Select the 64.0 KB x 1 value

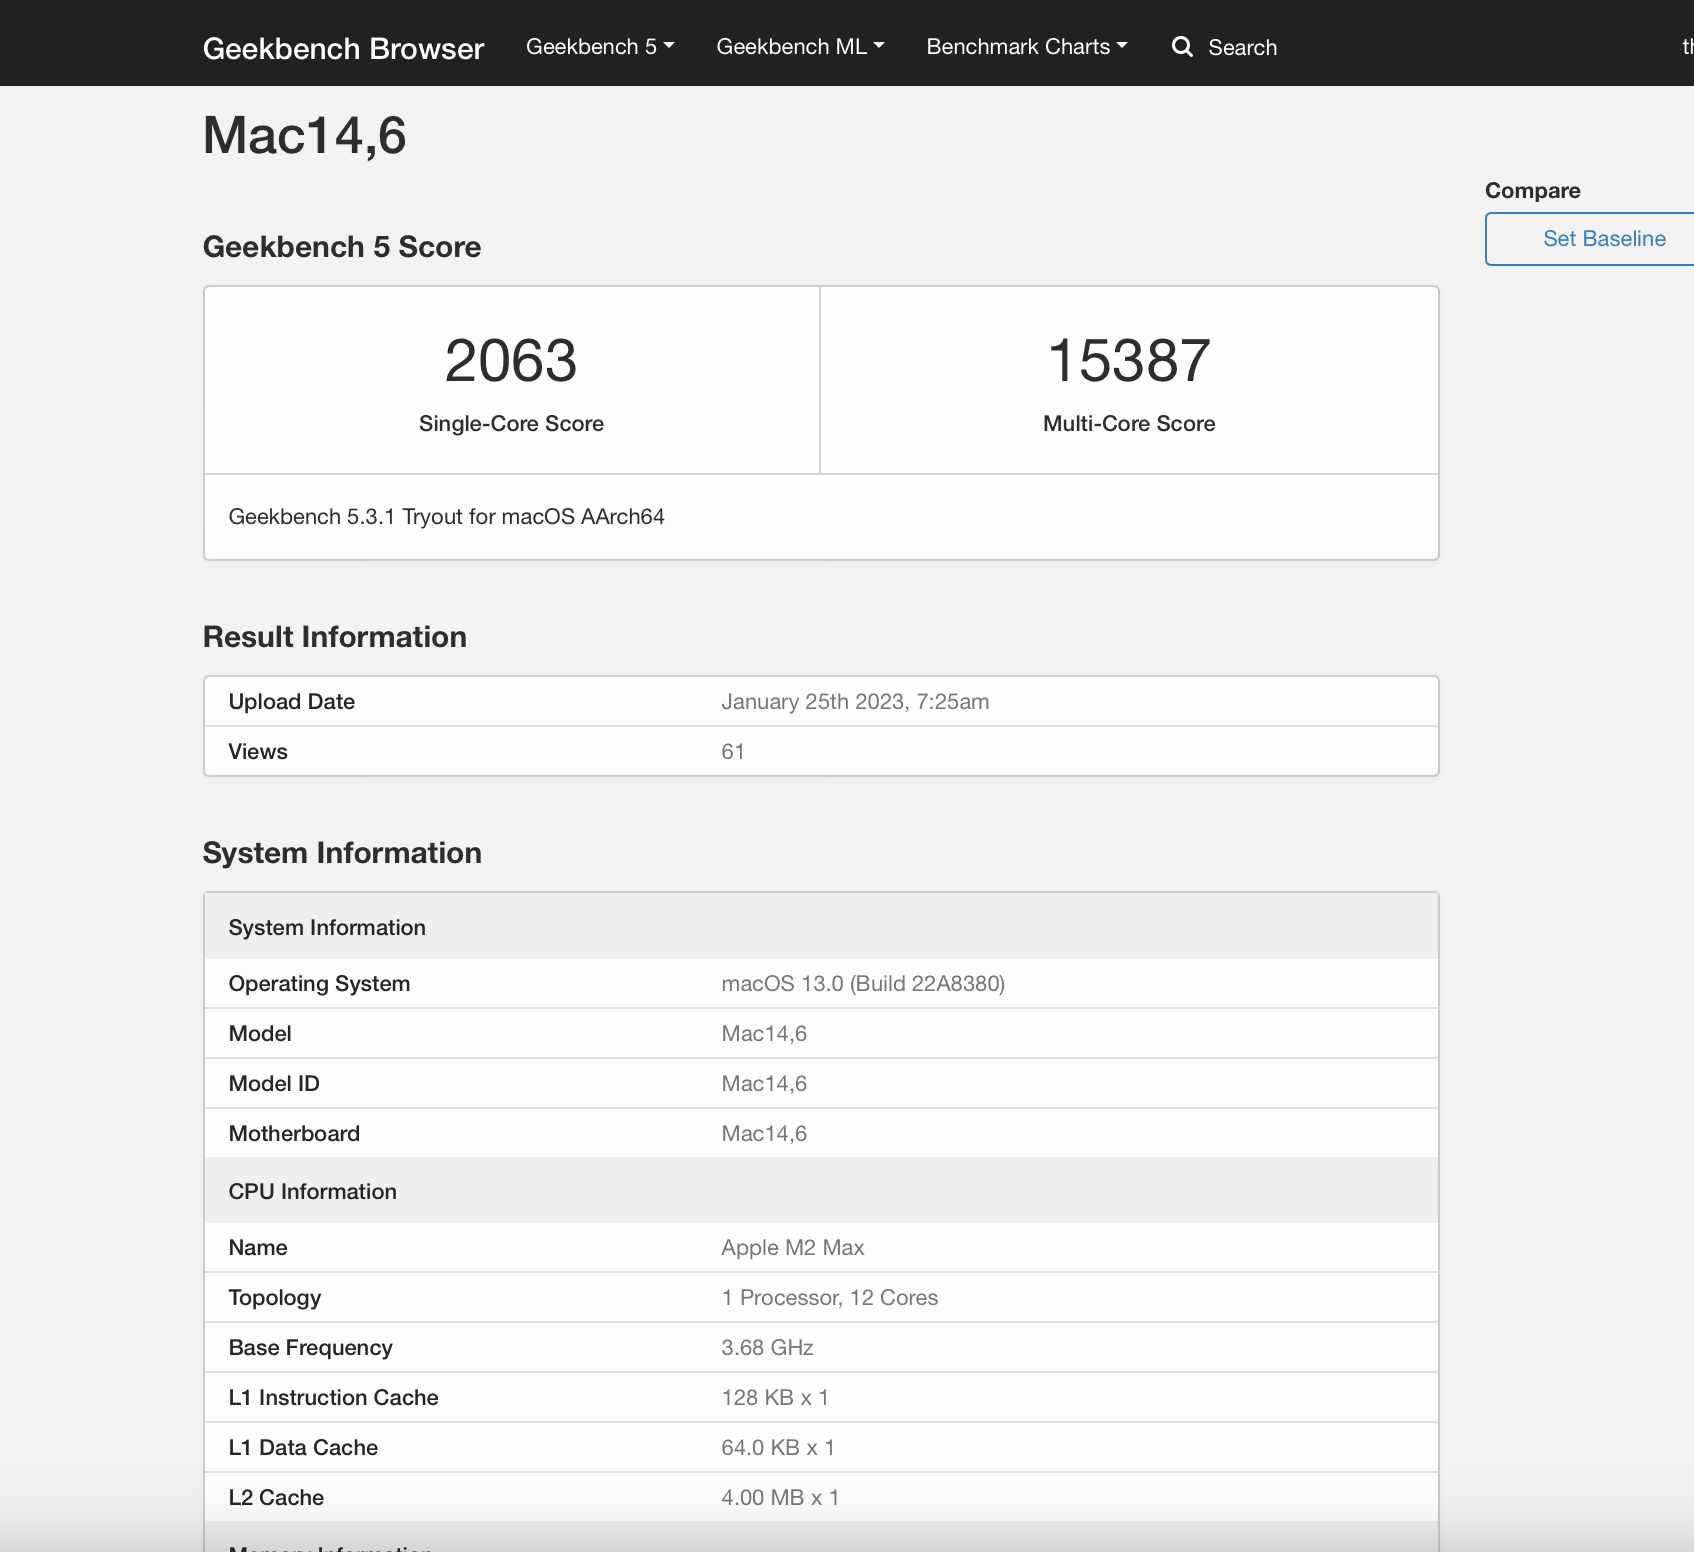click(x=778, y=1448)
